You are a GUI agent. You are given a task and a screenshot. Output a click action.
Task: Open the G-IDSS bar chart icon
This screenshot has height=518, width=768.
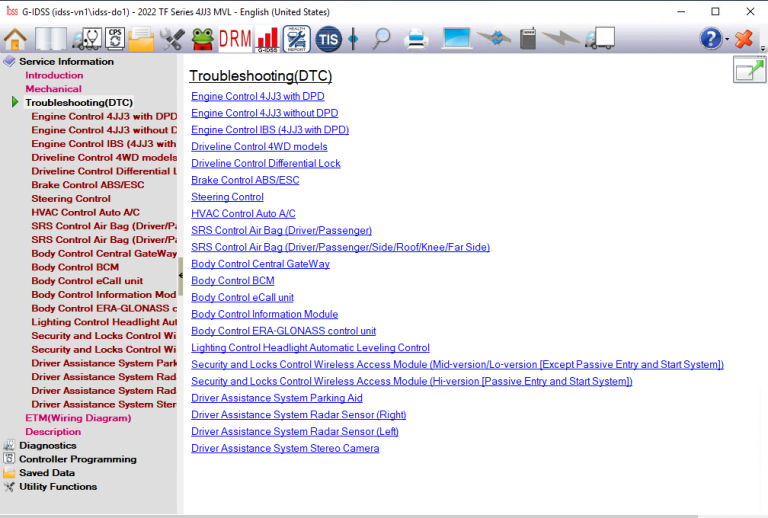click(267, 39)
